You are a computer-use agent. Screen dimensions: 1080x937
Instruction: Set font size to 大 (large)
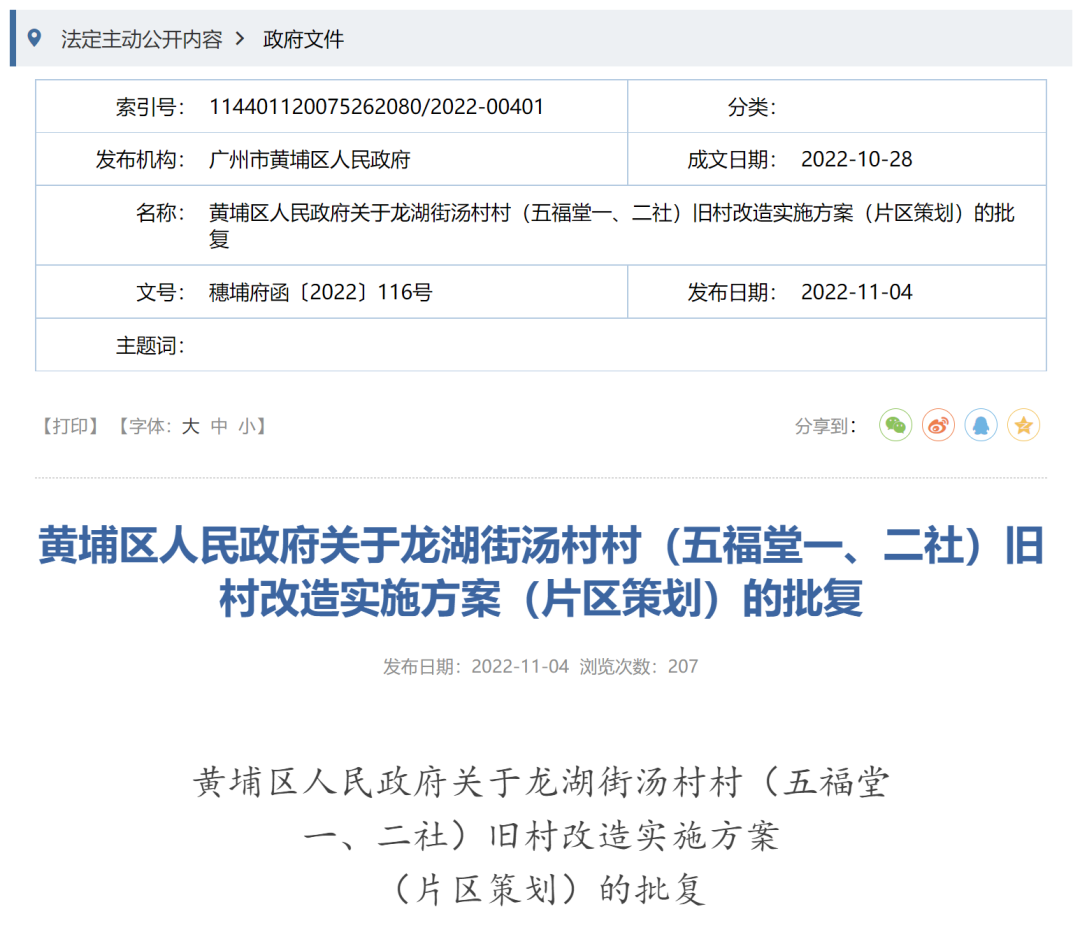[x=190, y=426]
